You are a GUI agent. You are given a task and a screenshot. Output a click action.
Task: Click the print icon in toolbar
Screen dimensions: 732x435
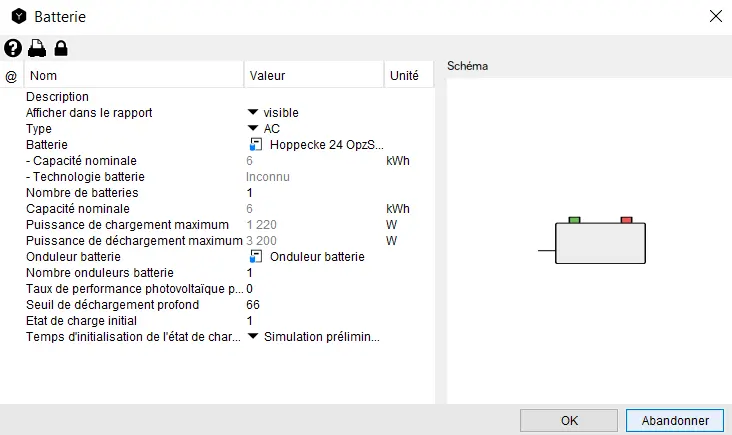tap(37, 48)
